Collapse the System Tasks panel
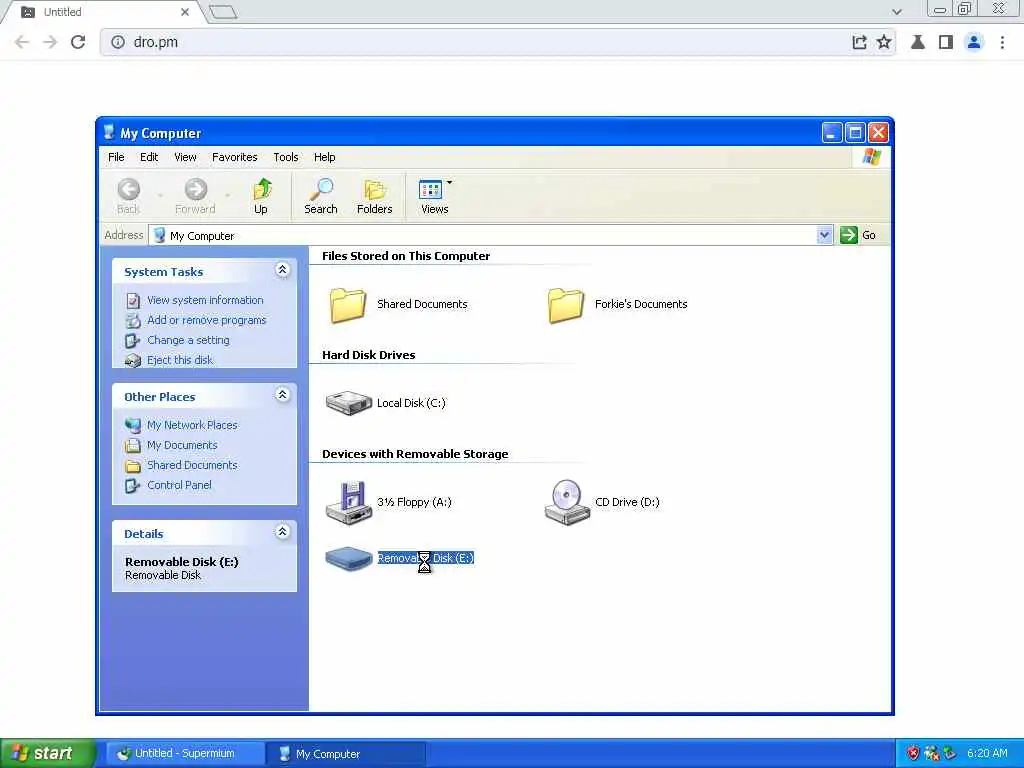1024x768 pixels. [x=282, y=270]
